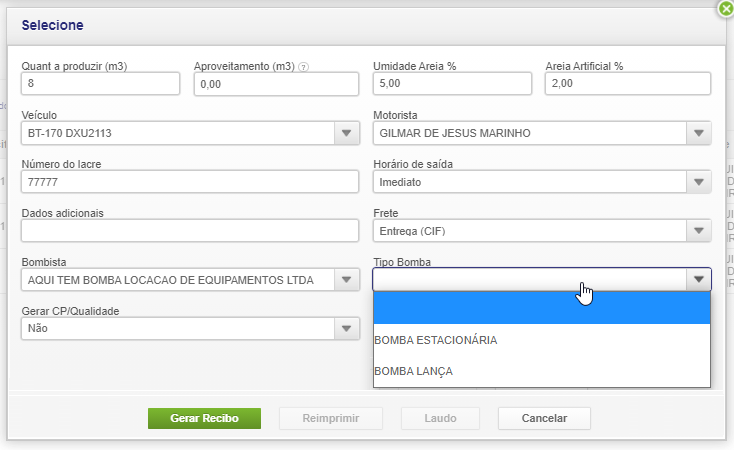The height and width of the screenshot is (450, 734).
Task: Open the Horário de saída dropdown
Action: pos(698,182)
